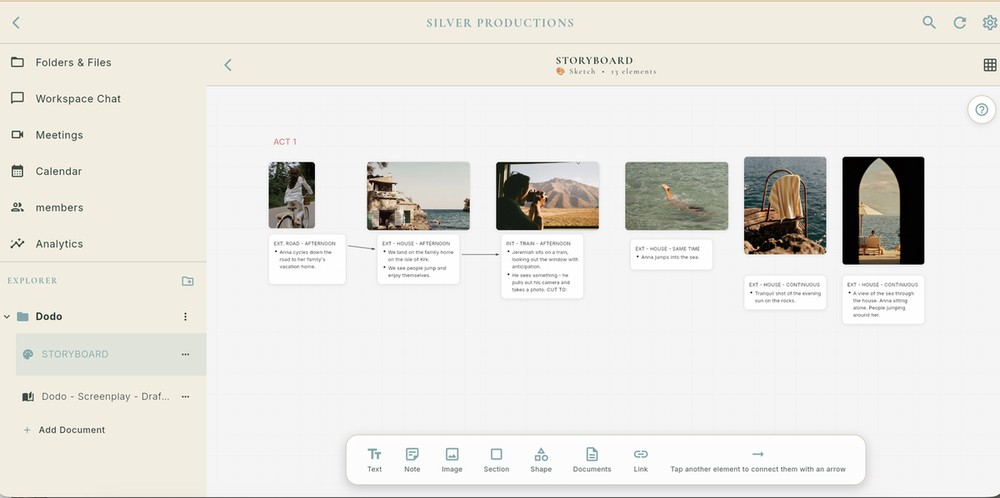Select the train photographer image
Viewport: 1000px width, 498px height.
pyautogui.click(x=548, y=196)
